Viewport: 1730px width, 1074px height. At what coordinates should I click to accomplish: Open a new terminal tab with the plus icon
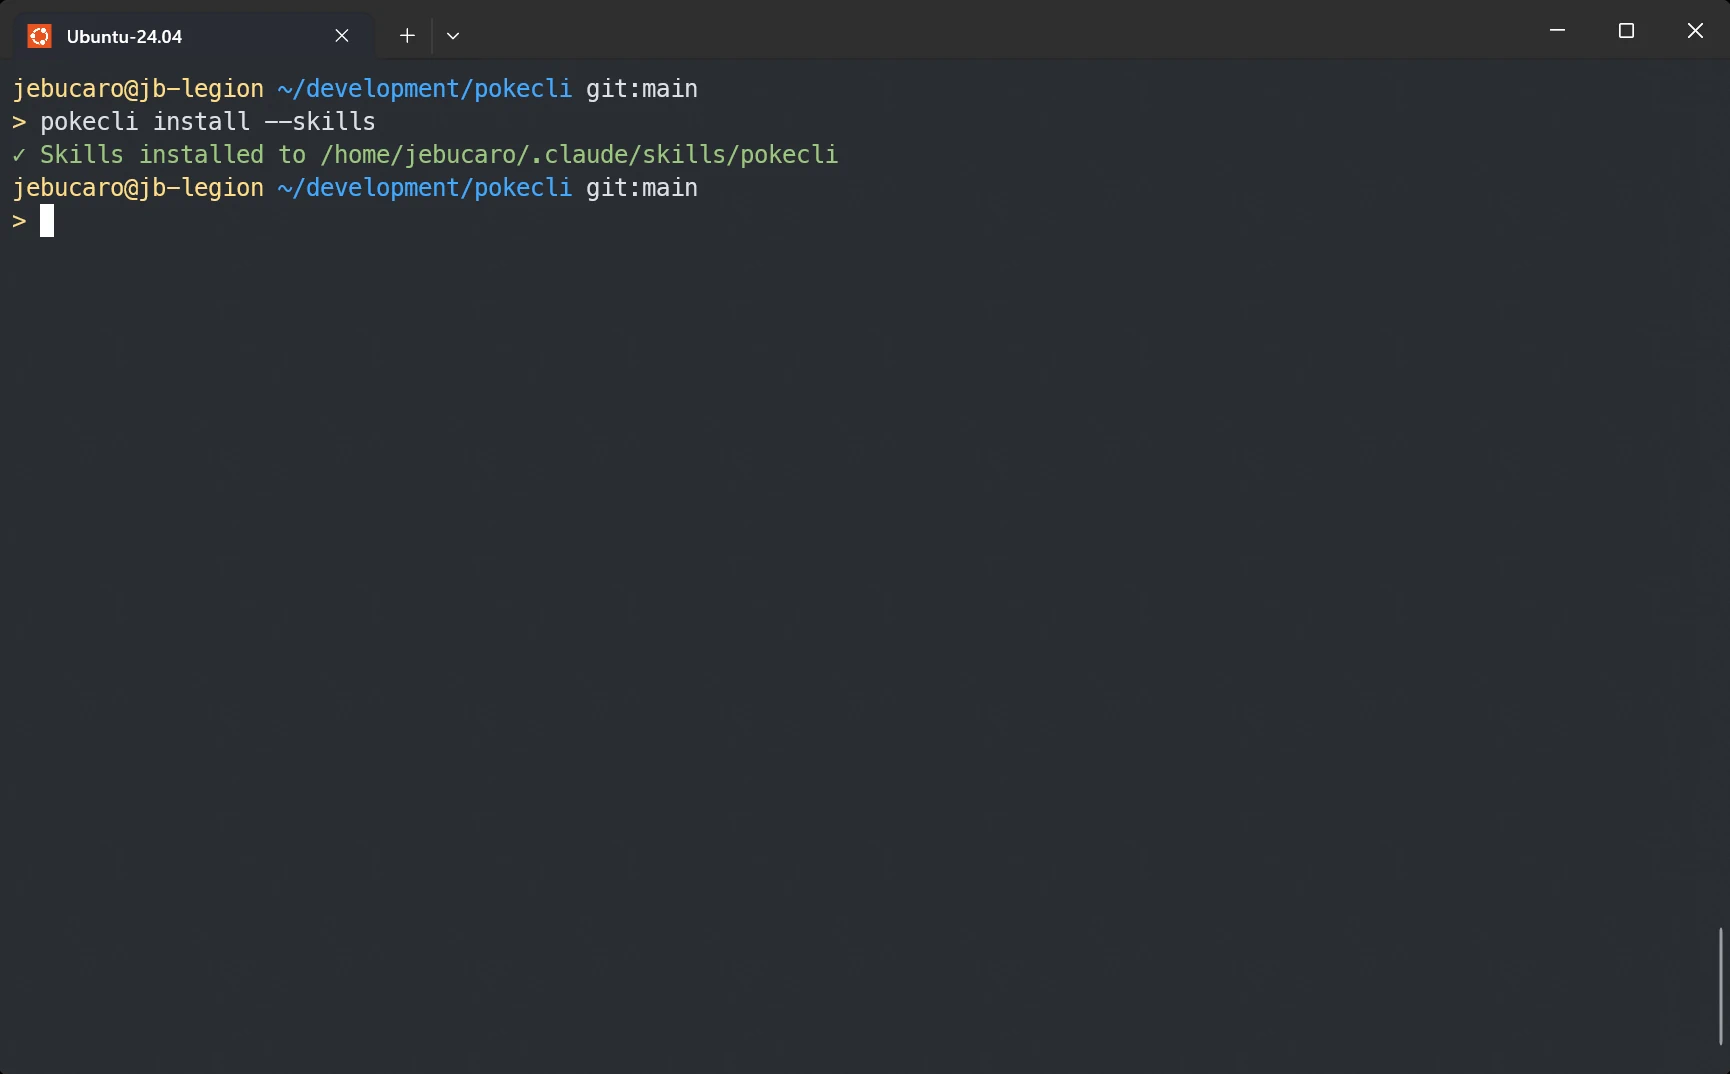pos(406,35)
